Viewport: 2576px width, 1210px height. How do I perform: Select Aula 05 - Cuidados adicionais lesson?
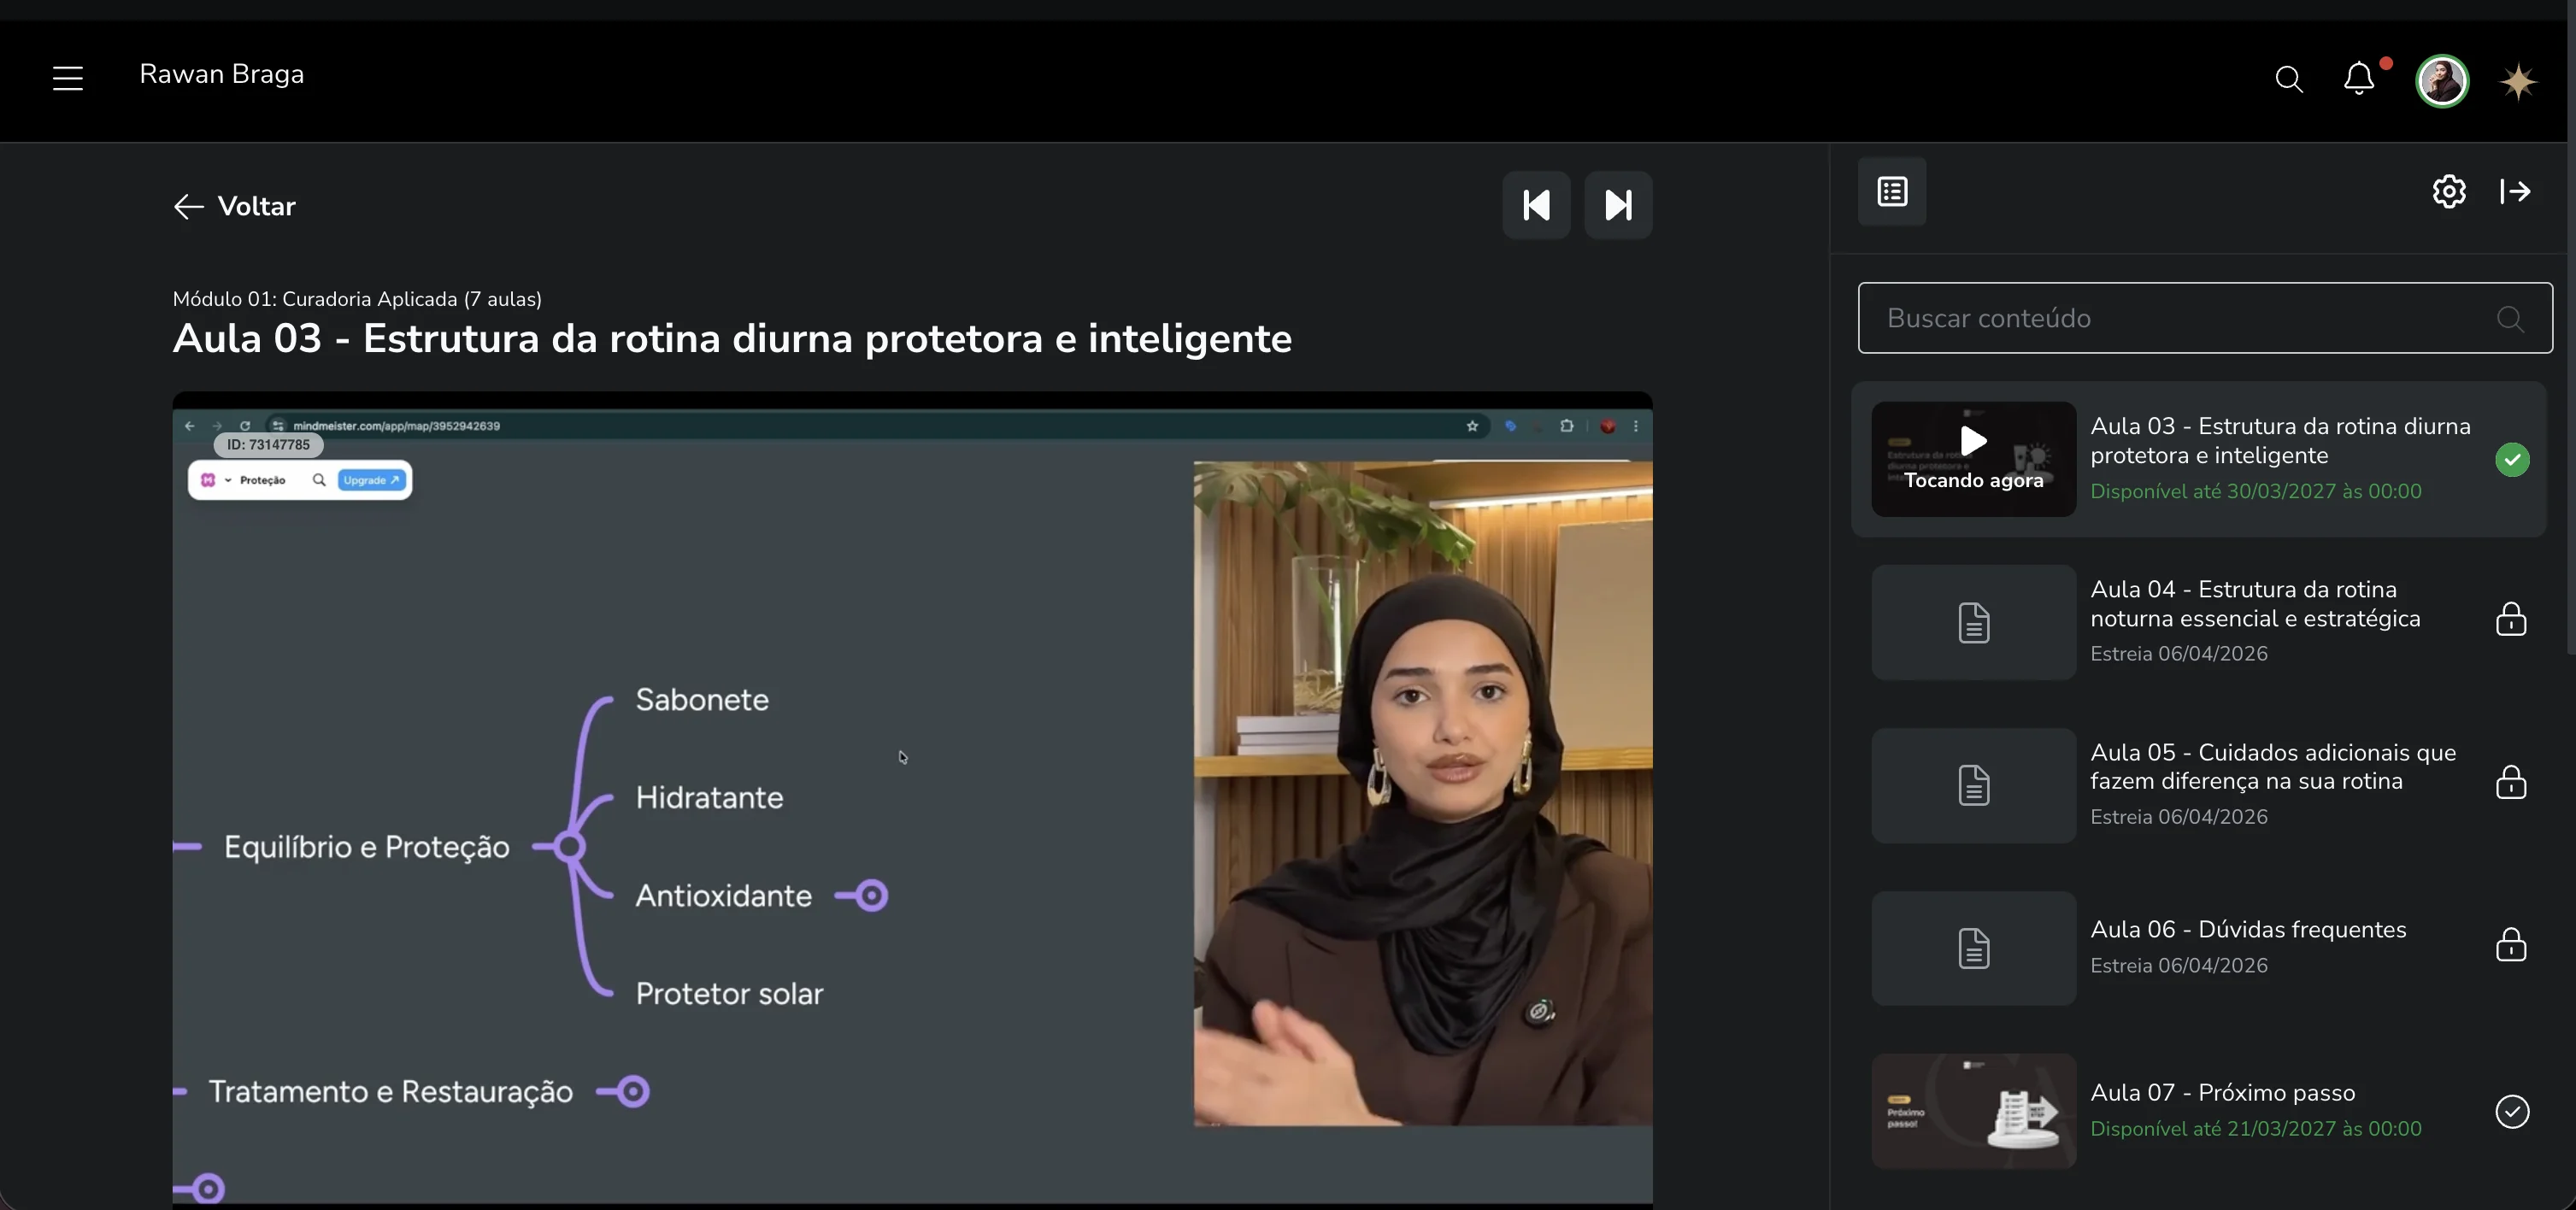(x=2272, y=767)
